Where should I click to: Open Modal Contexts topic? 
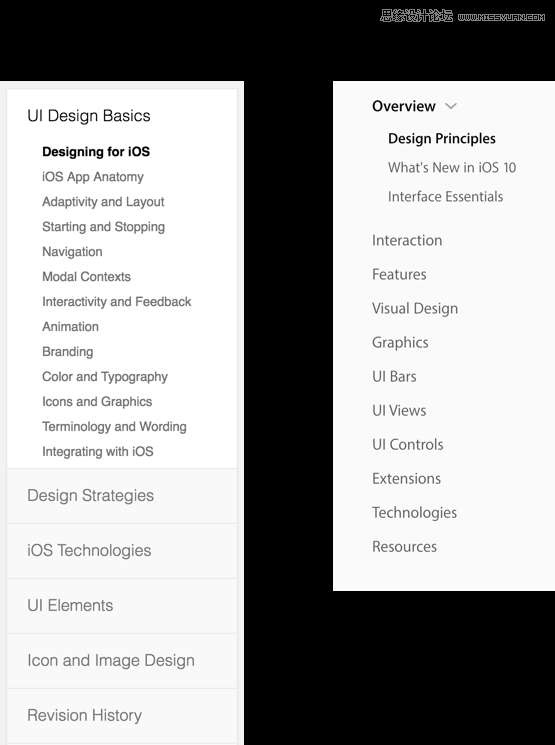pos(86,277)
